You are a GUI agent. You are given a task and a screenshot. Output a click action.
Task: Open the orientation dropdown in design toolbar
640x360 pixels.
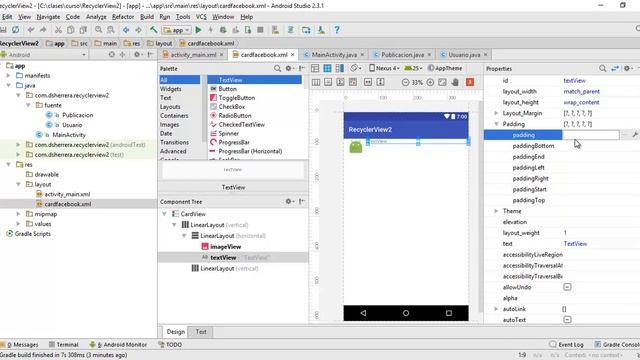[356, 68]
